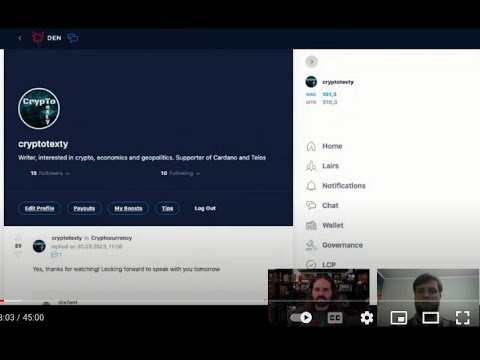Viewport: 480px width, 360px height.
Task: Click the profile bio text about Cardano and Telos
Action: pos(142,158)
